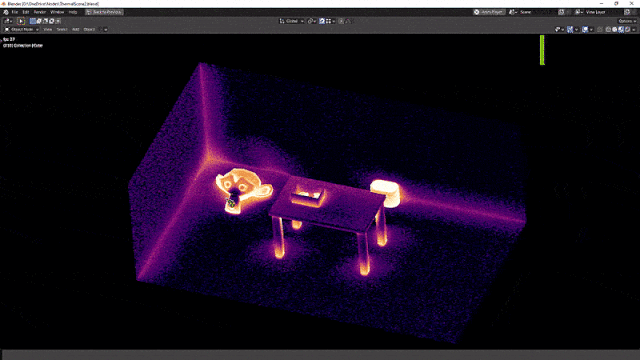This screenshot has width=640, height=360.
Task: Click the Back to Previous button
Action: pyautogui.click(x=104, y=12)
